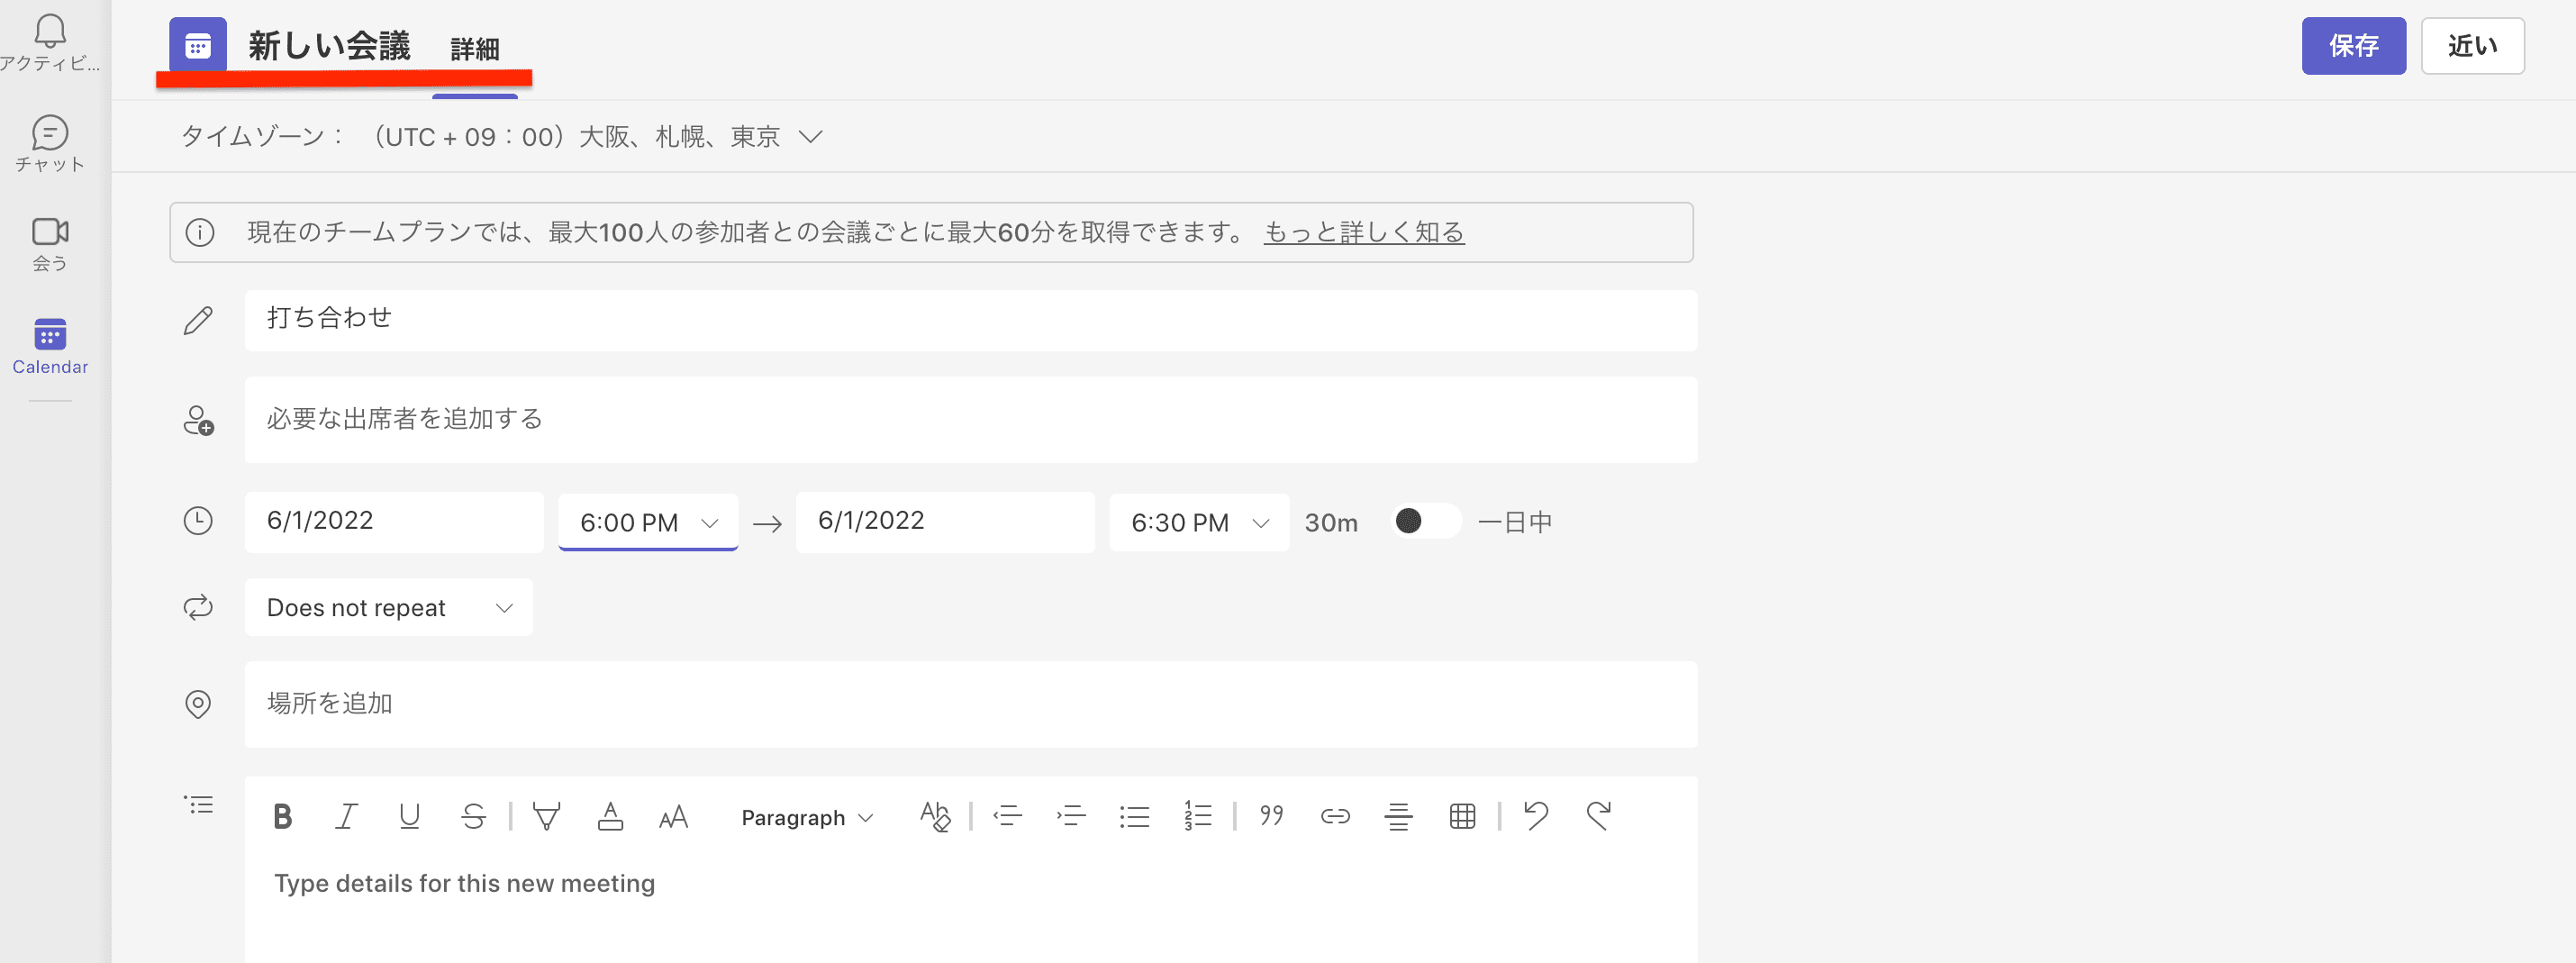Screen dimensions: 2576x963
Task: Apply Strikethrough formatting
Action: (x=473, y=817)
